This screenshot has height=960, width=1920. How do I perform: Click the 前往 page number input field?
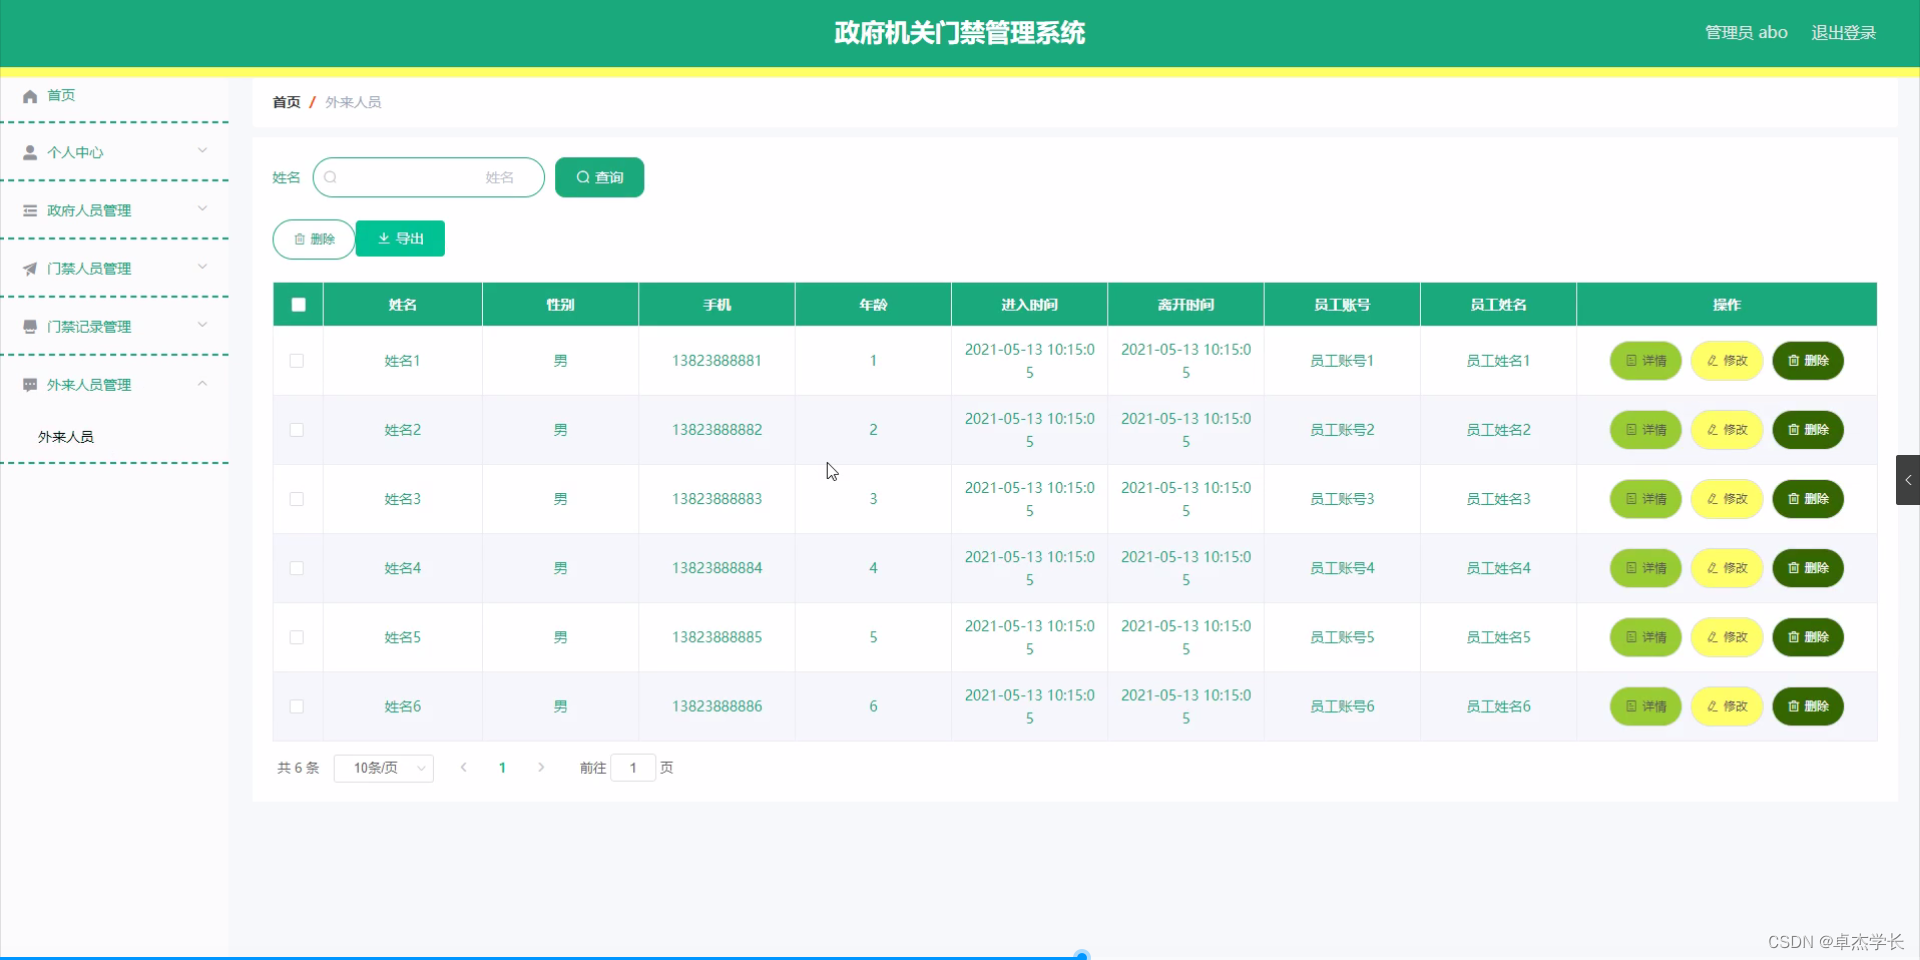[633, 768]
